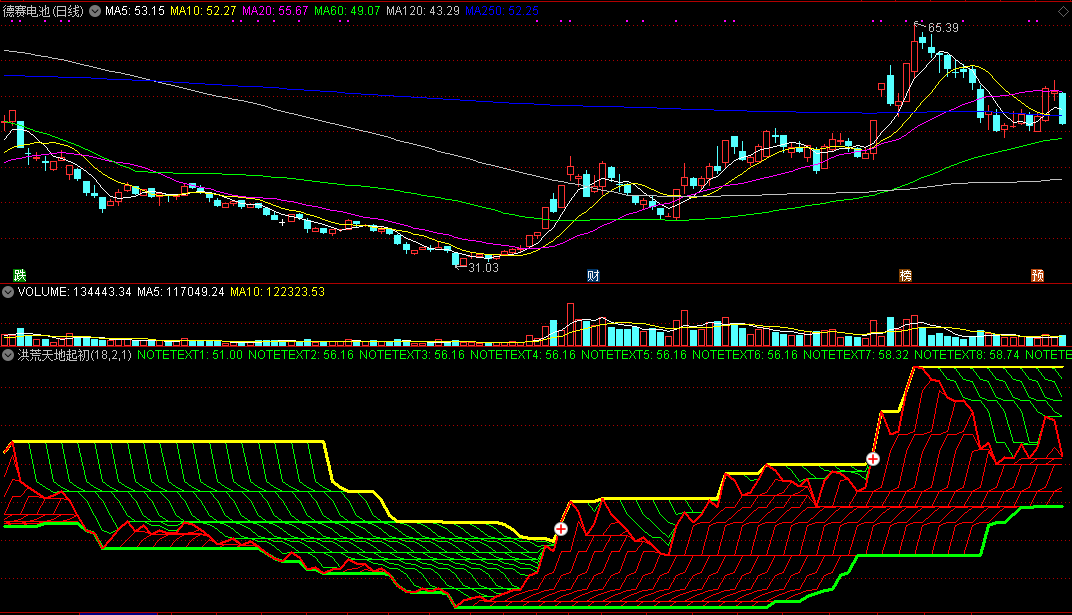The width and height of the screenshot is (1072, 615).
Task: Click the volume MA10: 122323.53 label
Action: 278,292
